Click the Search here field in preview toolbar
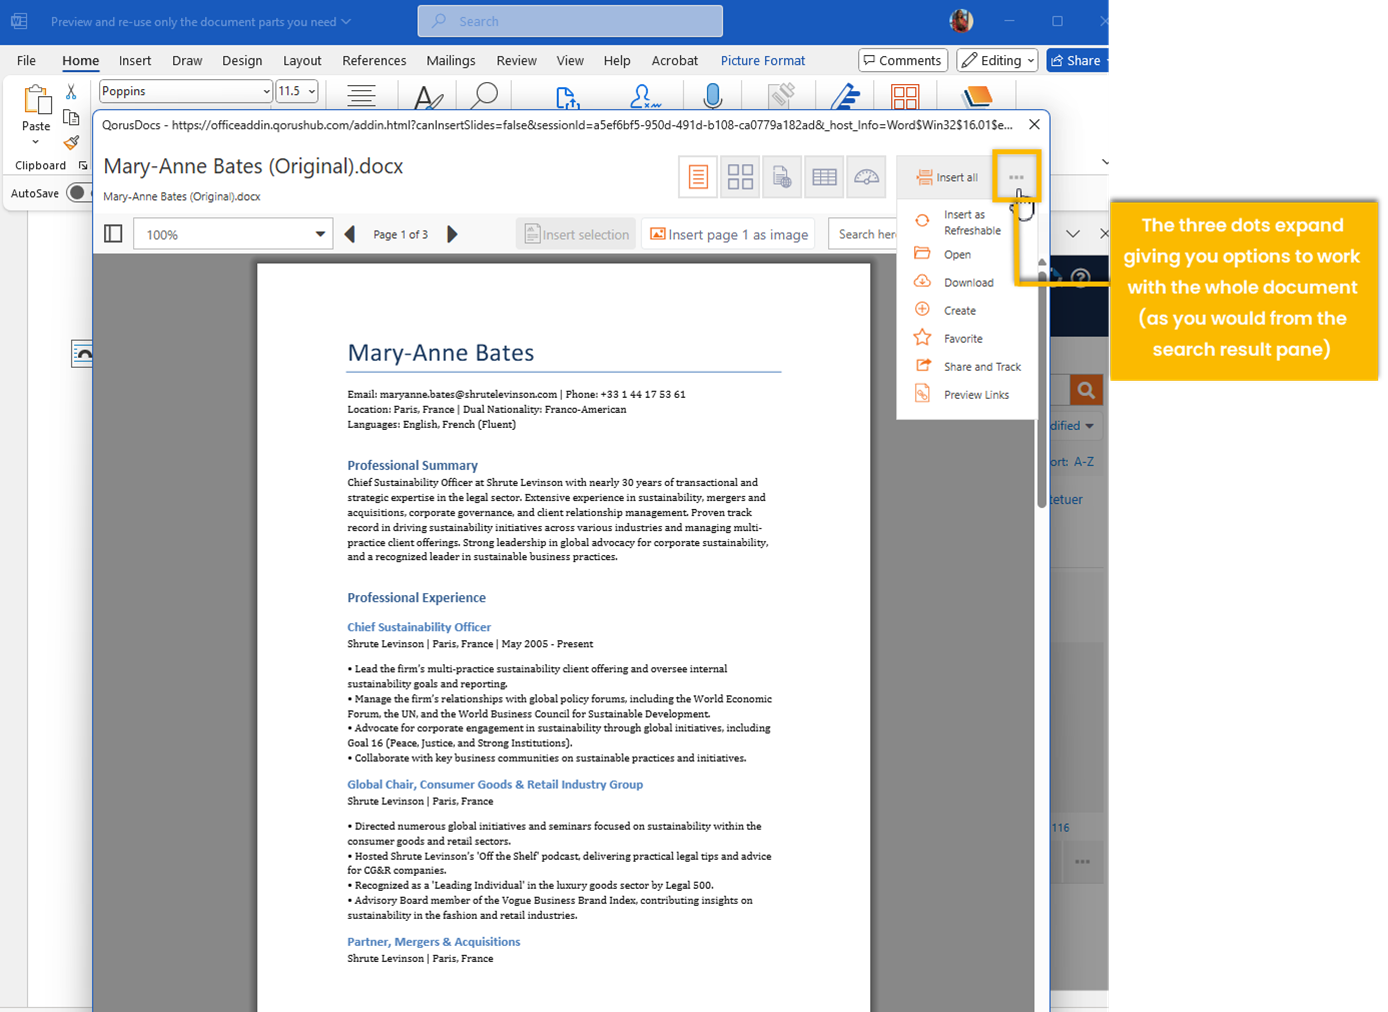Viewport: 1388px width, 1012px height. tap(864, 234)
